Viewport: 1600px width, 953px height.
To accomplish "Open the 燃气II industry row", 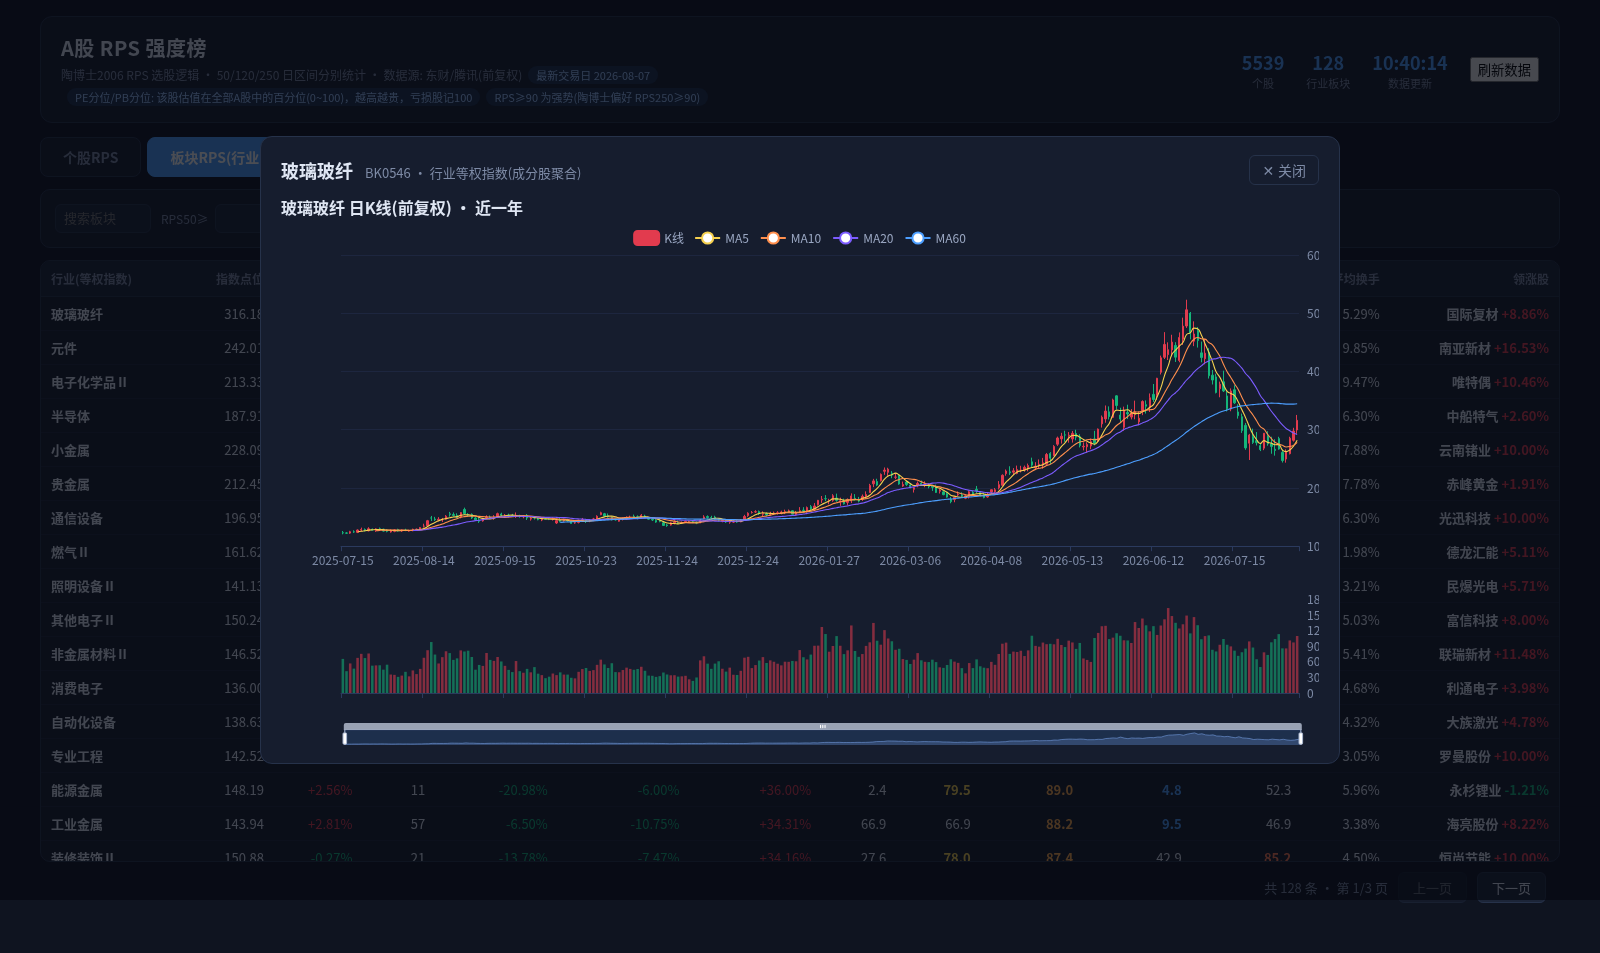I will [800, 553].
